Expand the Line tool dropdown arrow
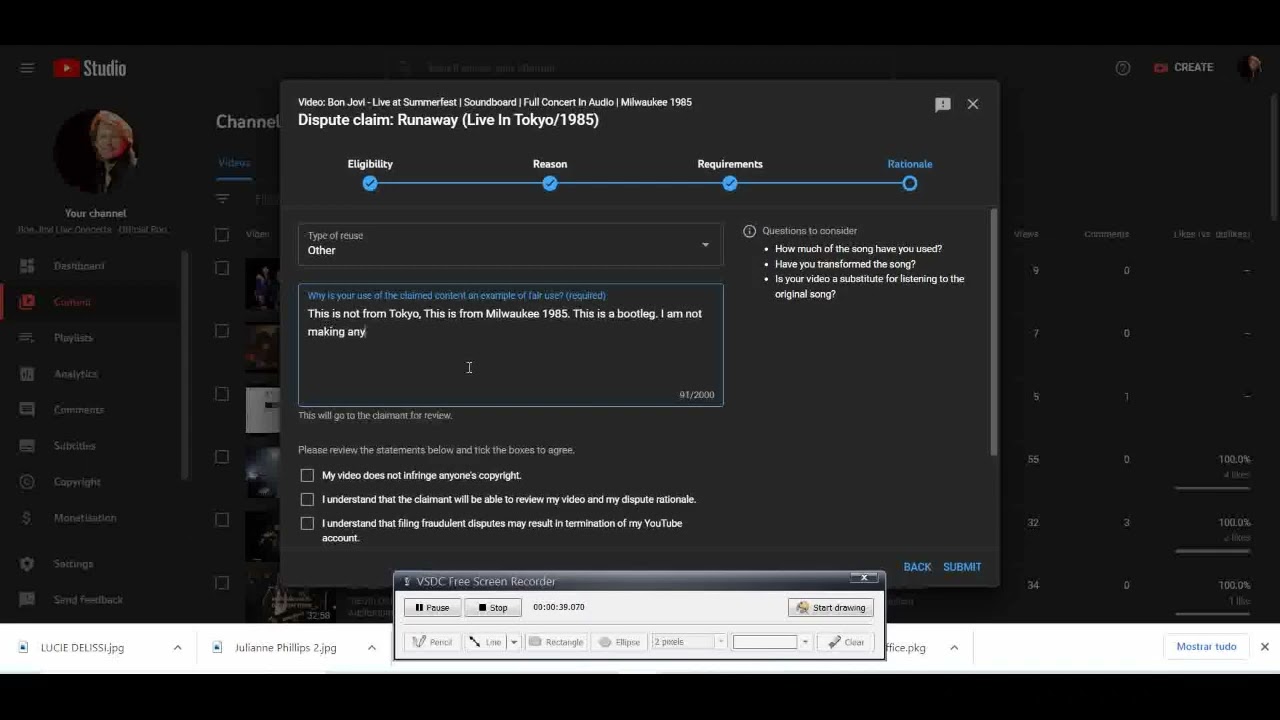 point(514,642)
